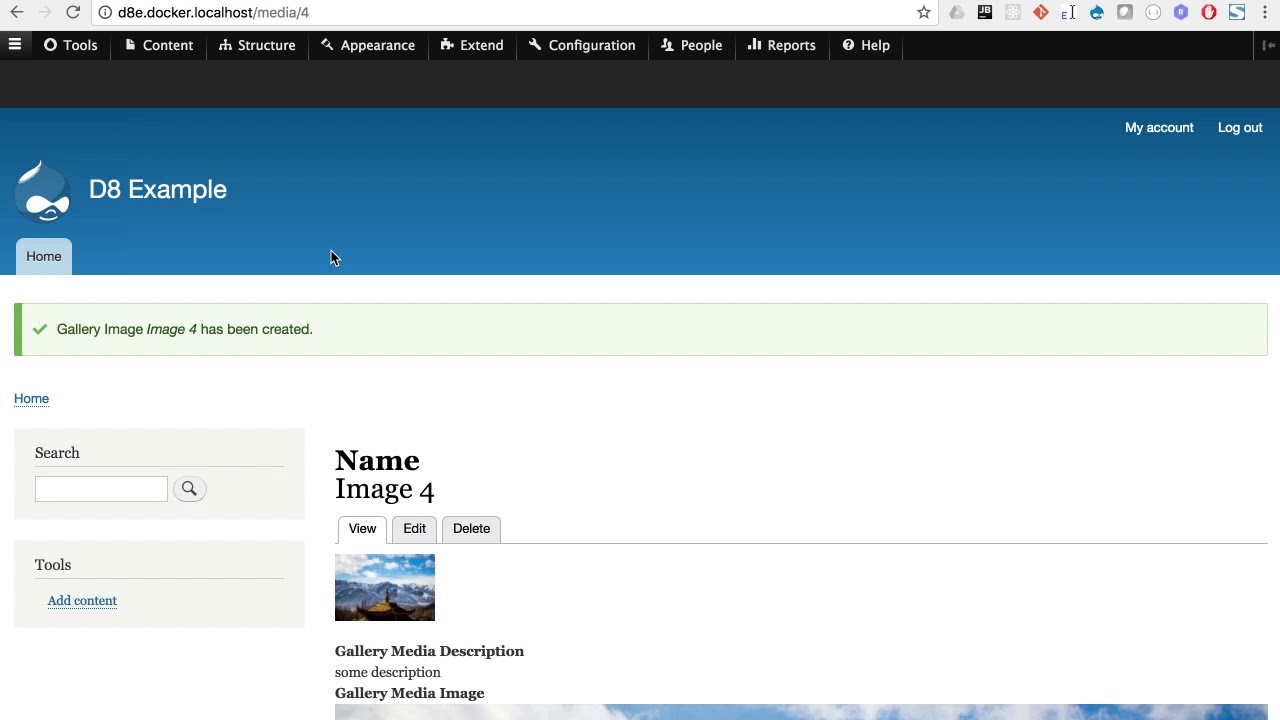
Task: Click the mountain thumbnail image
Action: [x=385, y=587]
